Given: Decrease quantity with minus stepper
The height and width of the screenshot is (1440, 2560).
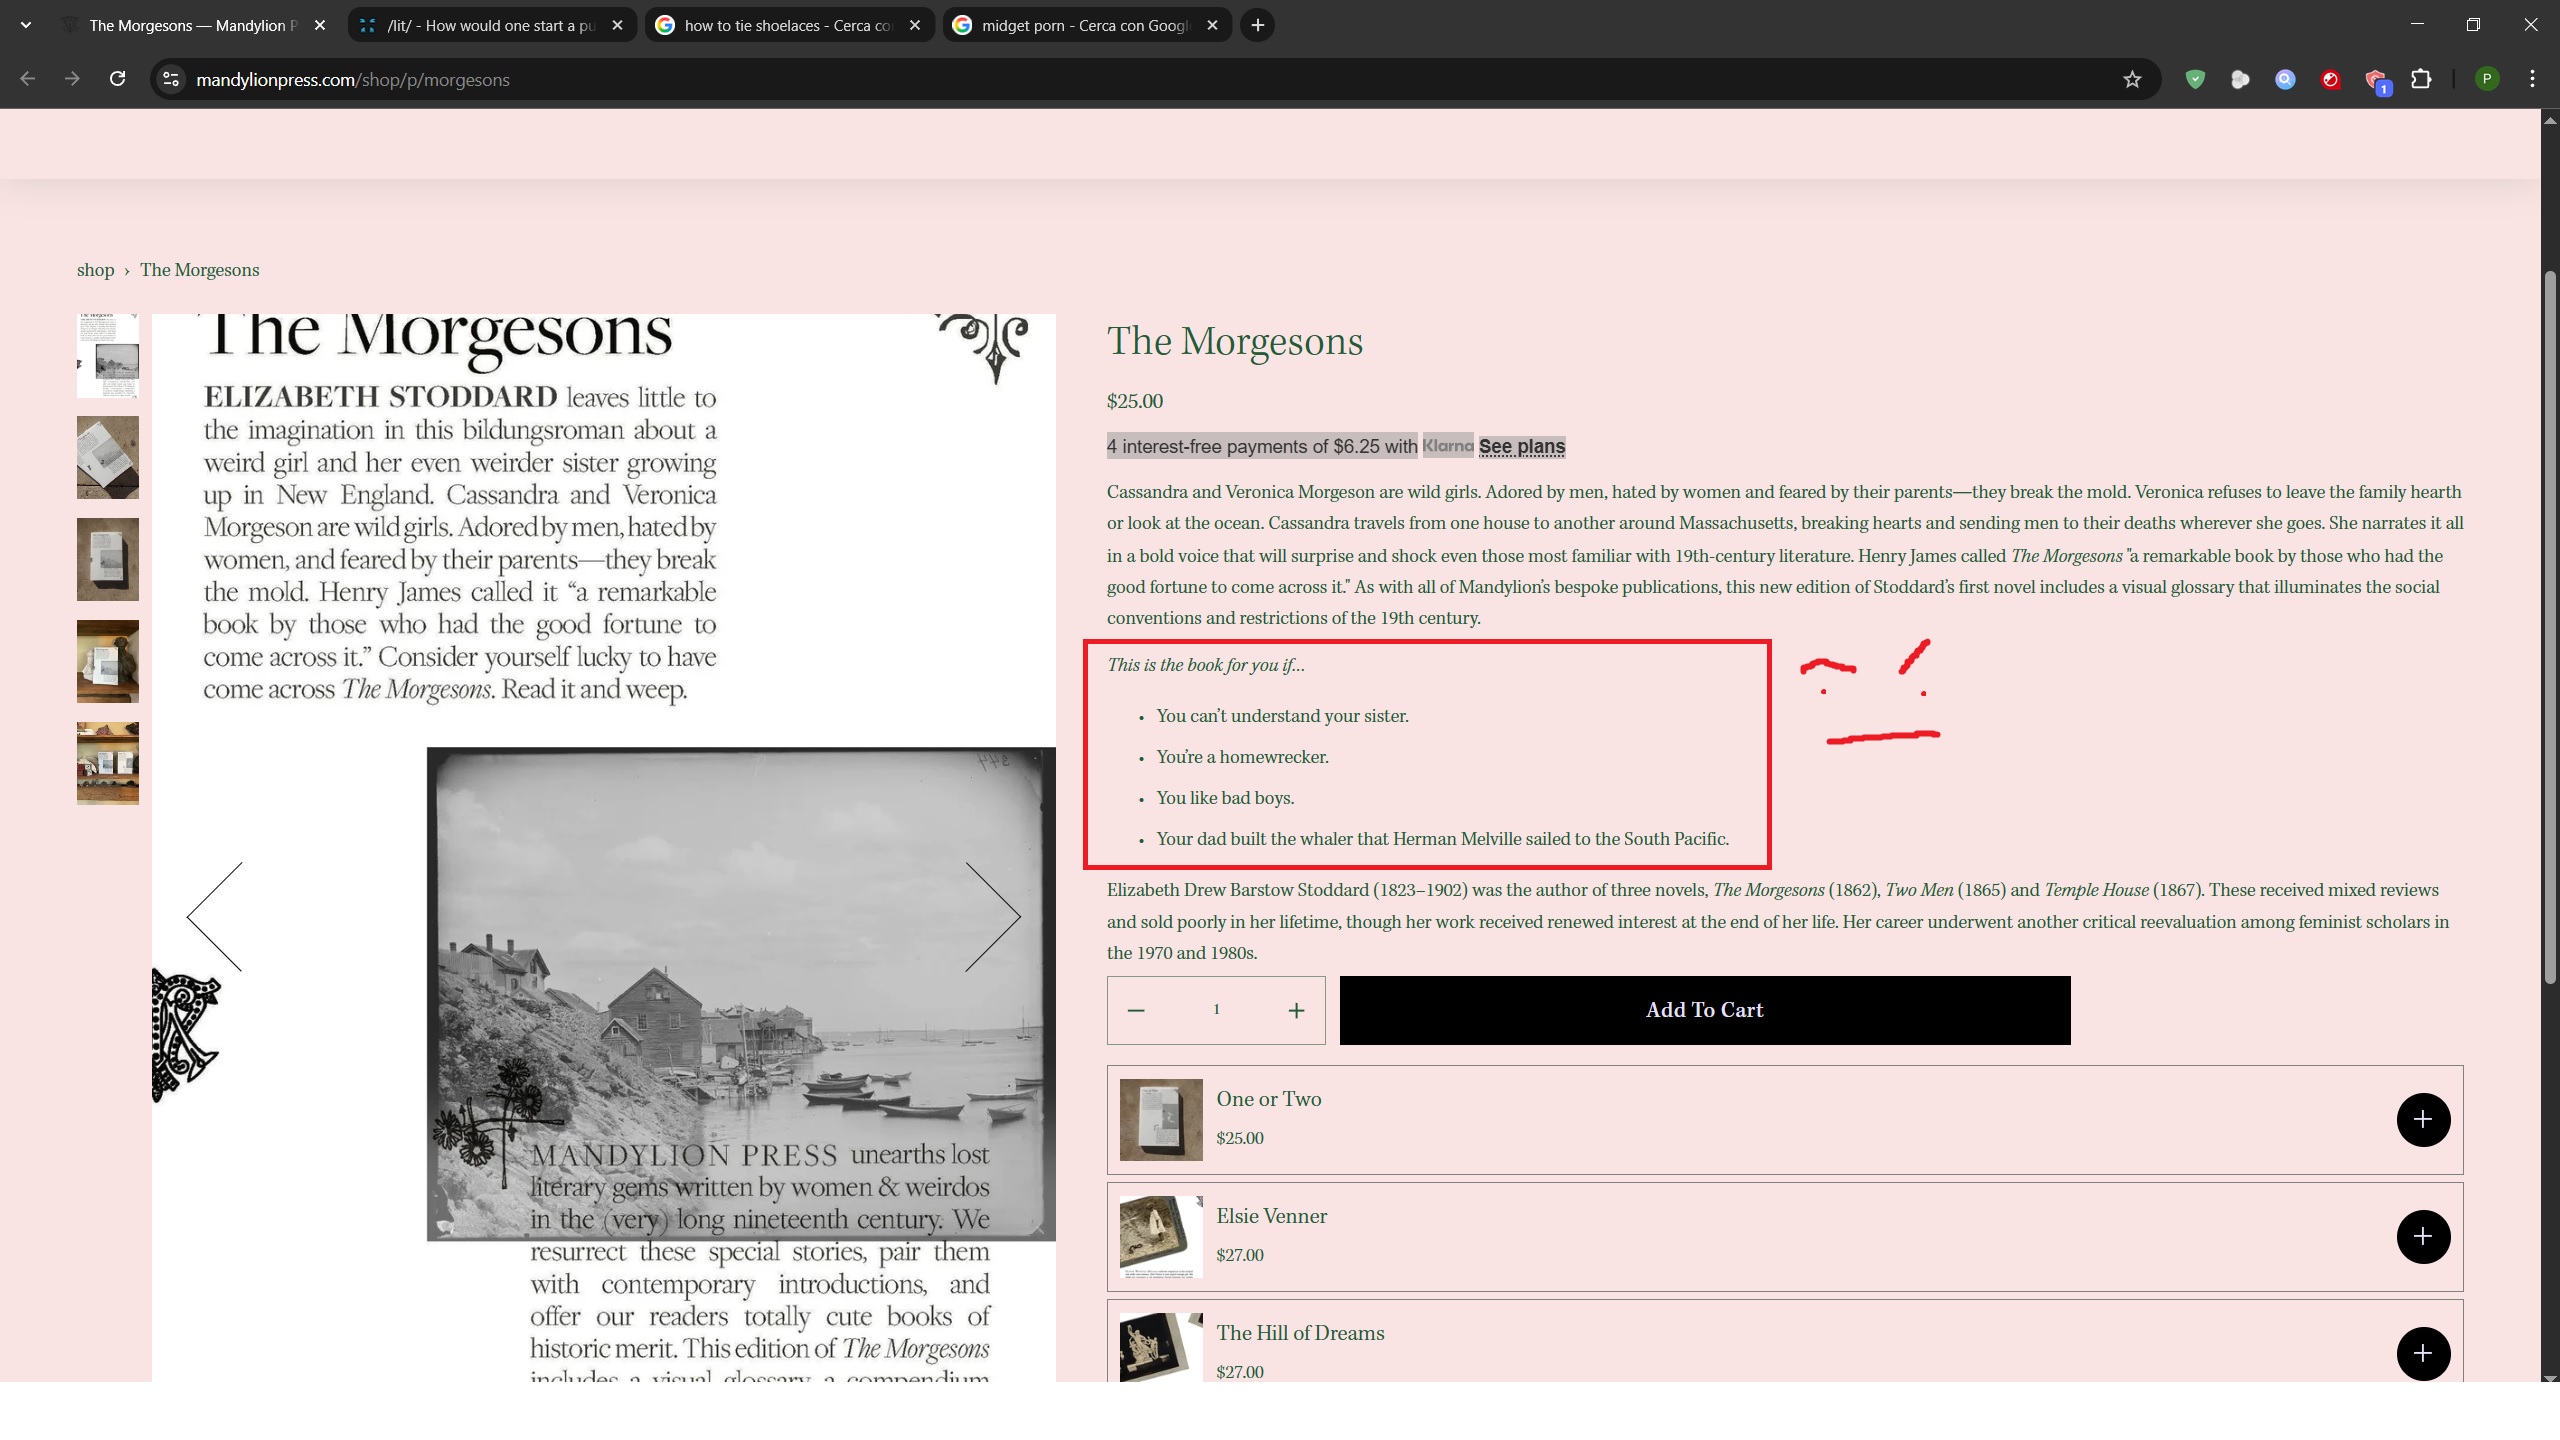Looking at the screenshot, I should pyautogui.click(x=1136, y=1011).
